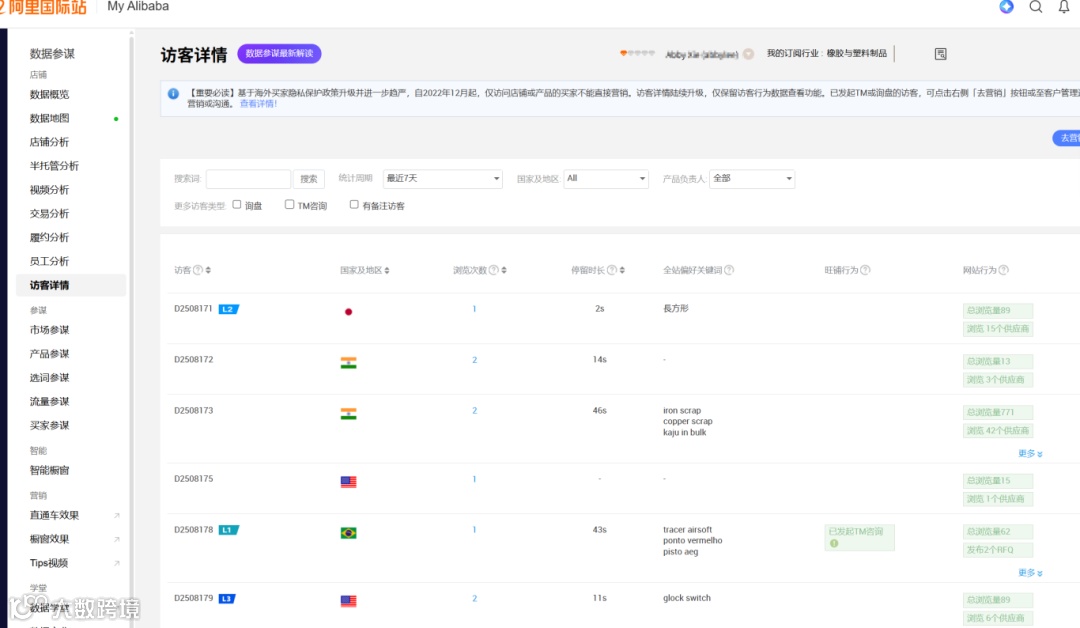Open the 统计周期 最近7天 dropdown
Image resolution: width=1080 pixels, height=628 pixels.
coord(443,178)
